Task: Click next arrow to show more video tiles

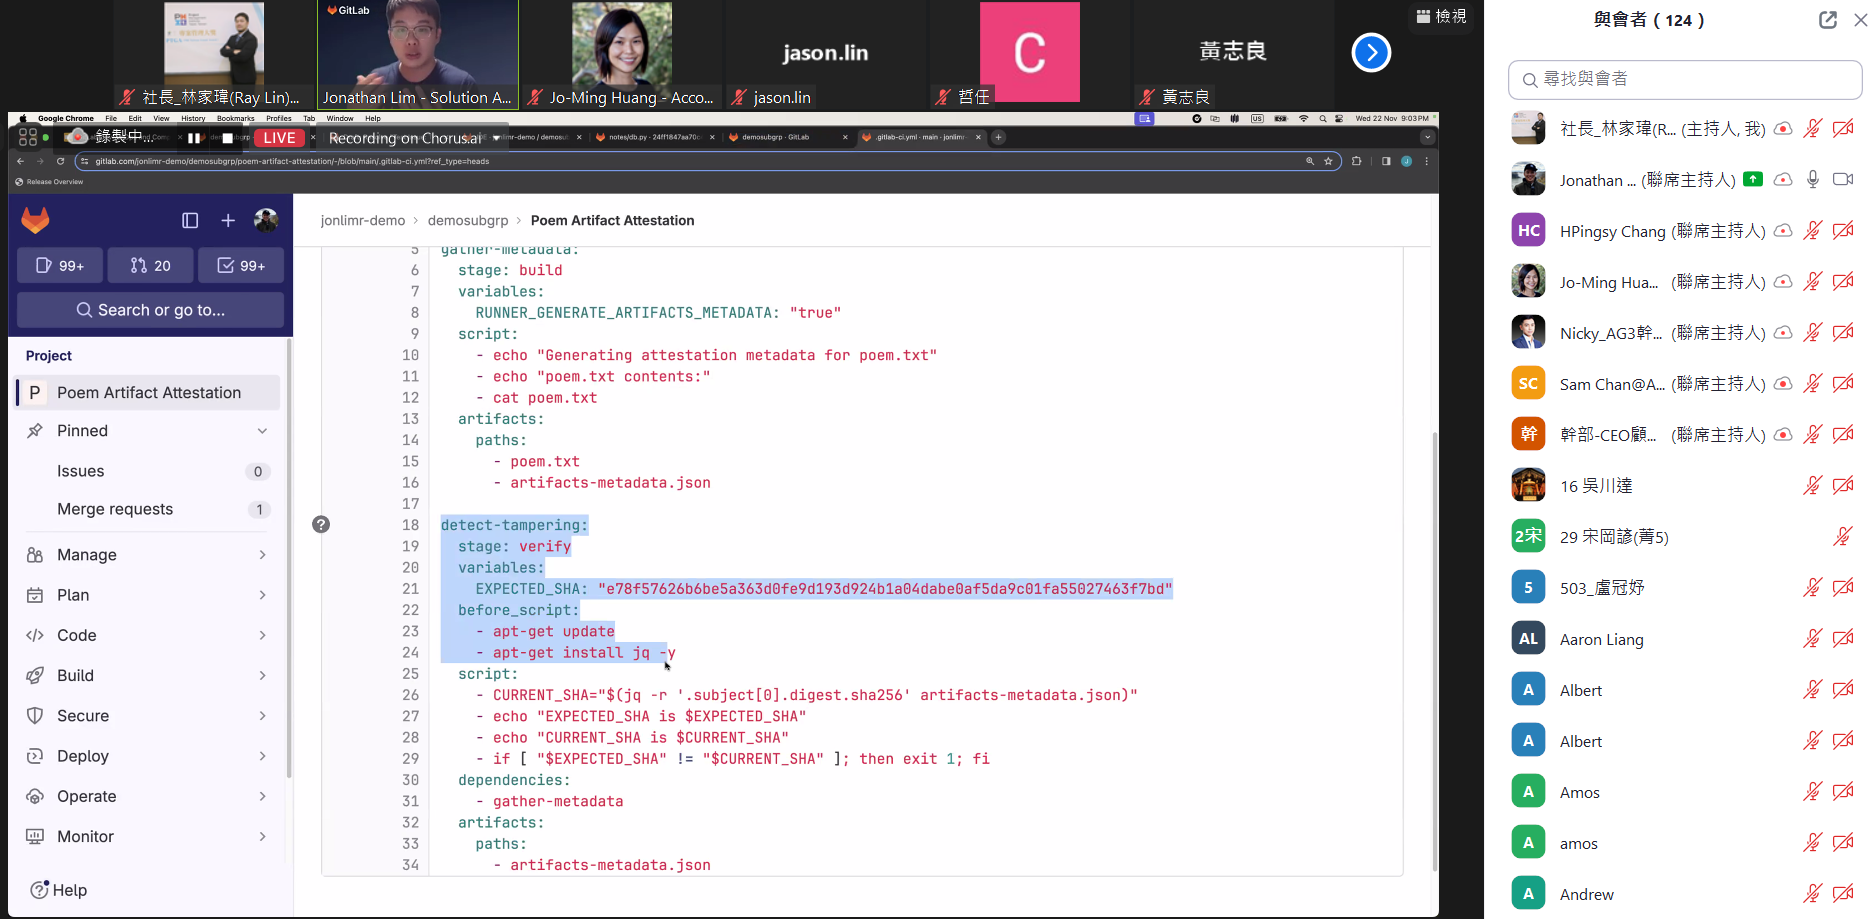Action: point(1370,53)
